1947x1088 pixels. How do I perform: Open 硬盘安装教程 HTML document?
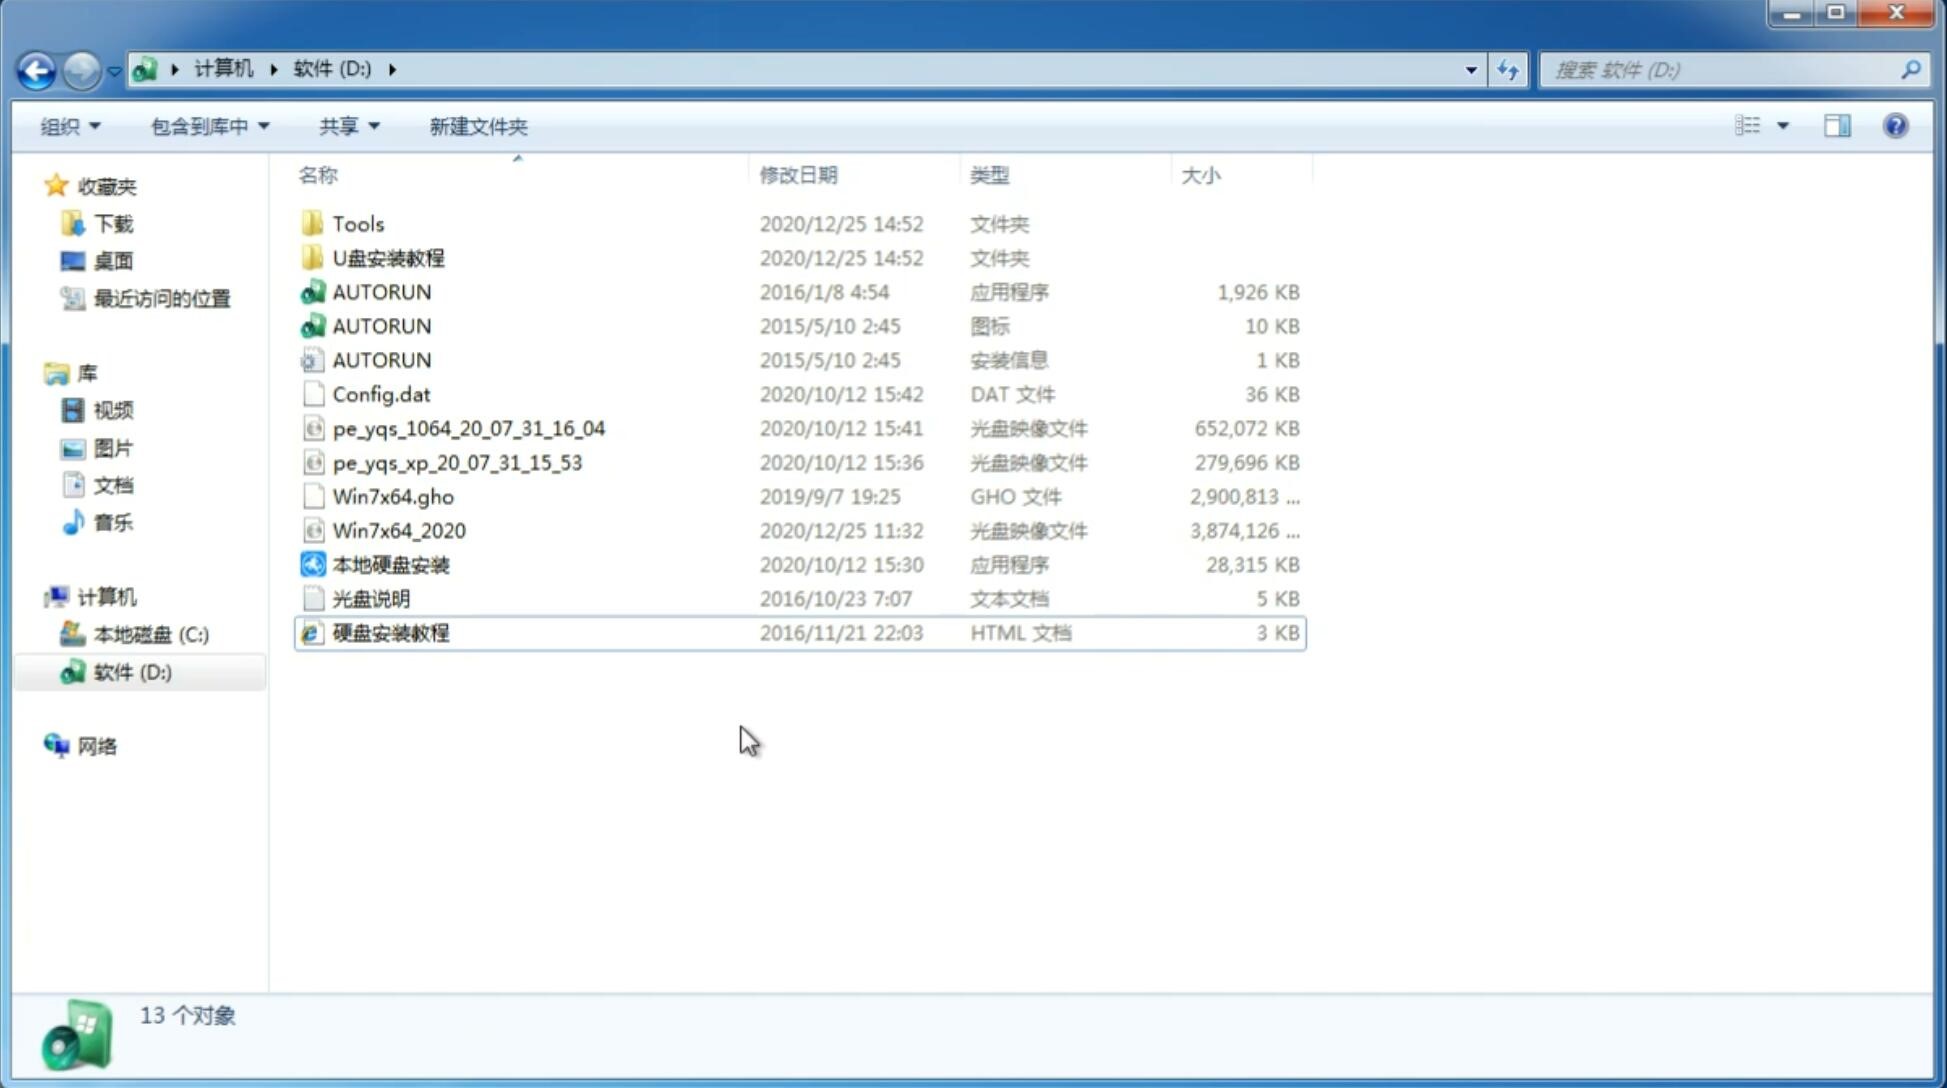click(x=389, y=632)
